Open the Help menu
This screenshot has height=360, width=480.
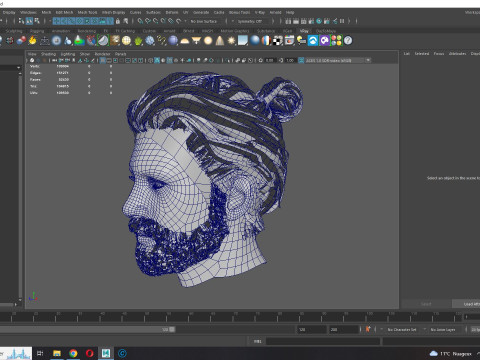[290, 12]
